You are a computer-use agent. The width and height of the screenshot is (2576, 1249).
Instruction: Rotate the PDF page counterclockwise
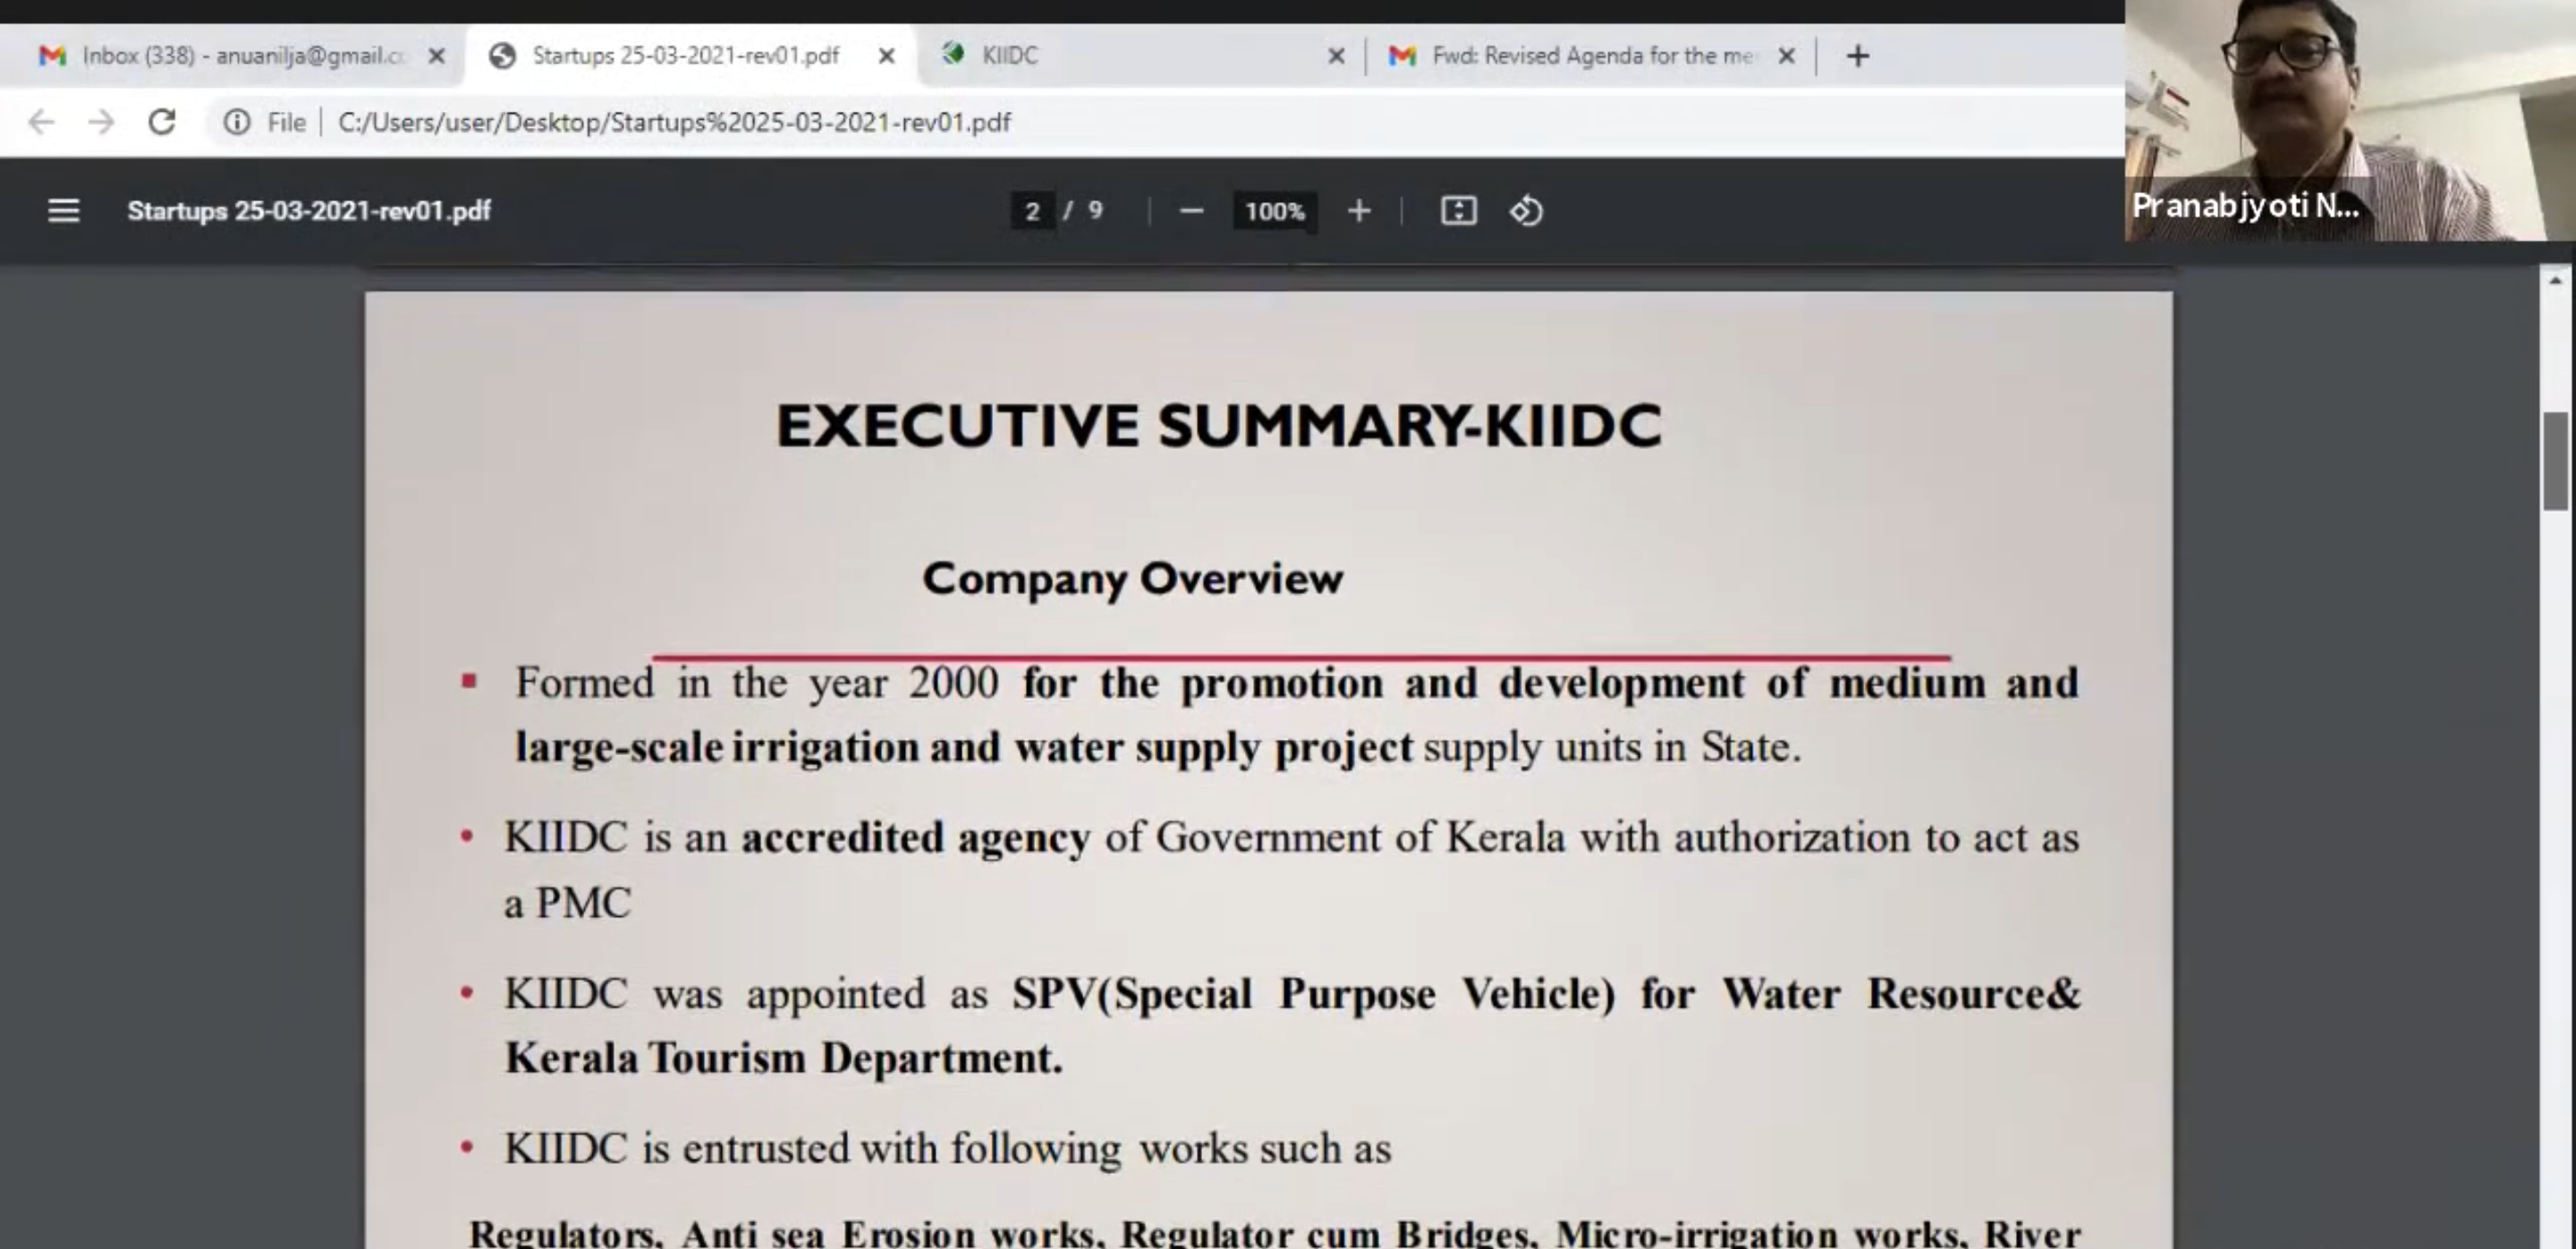pos(1526,211)
